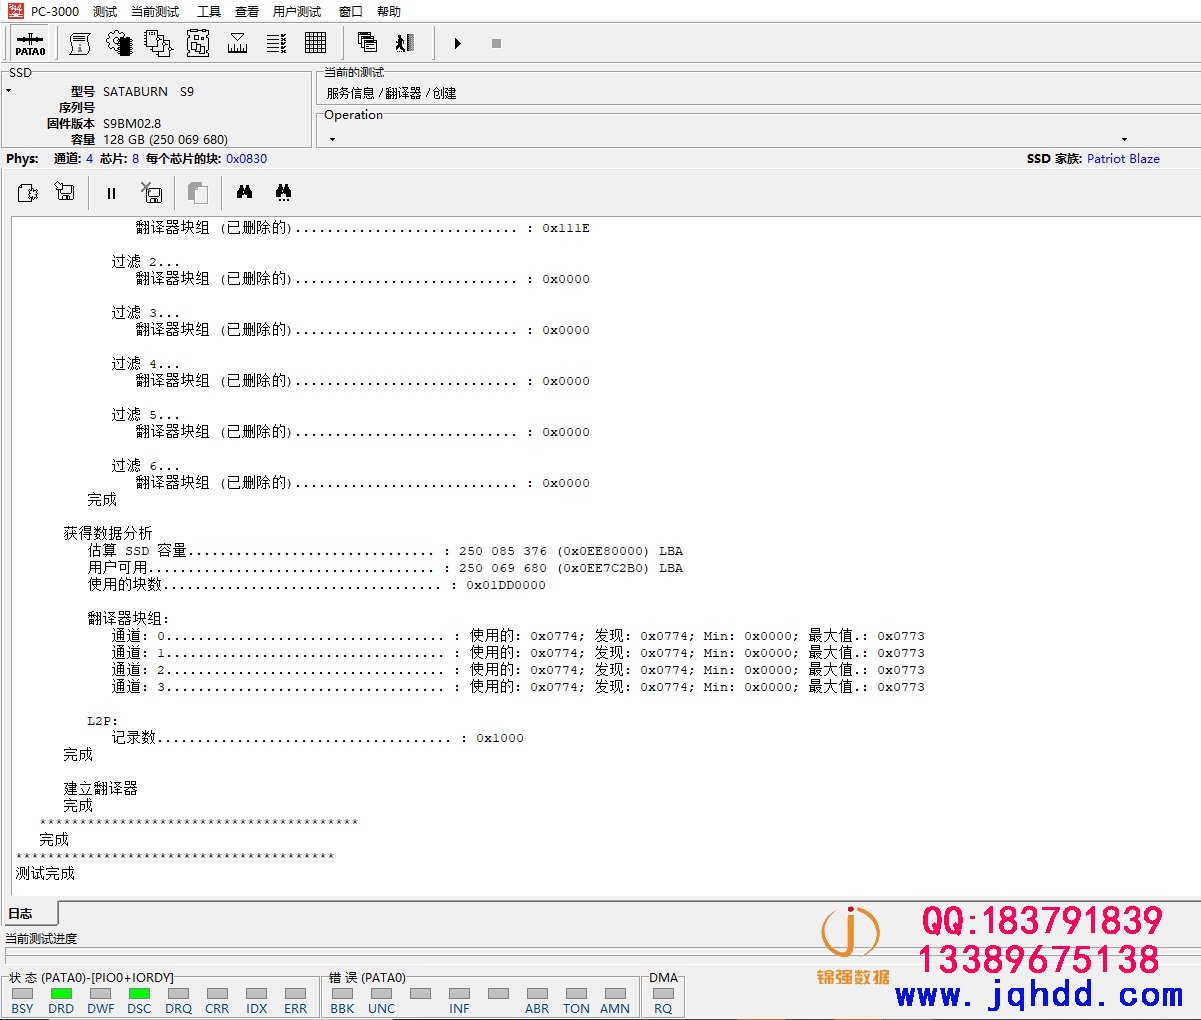Click the INF error indicator
Screen dimensions: 1201x1020
[460, 994]
